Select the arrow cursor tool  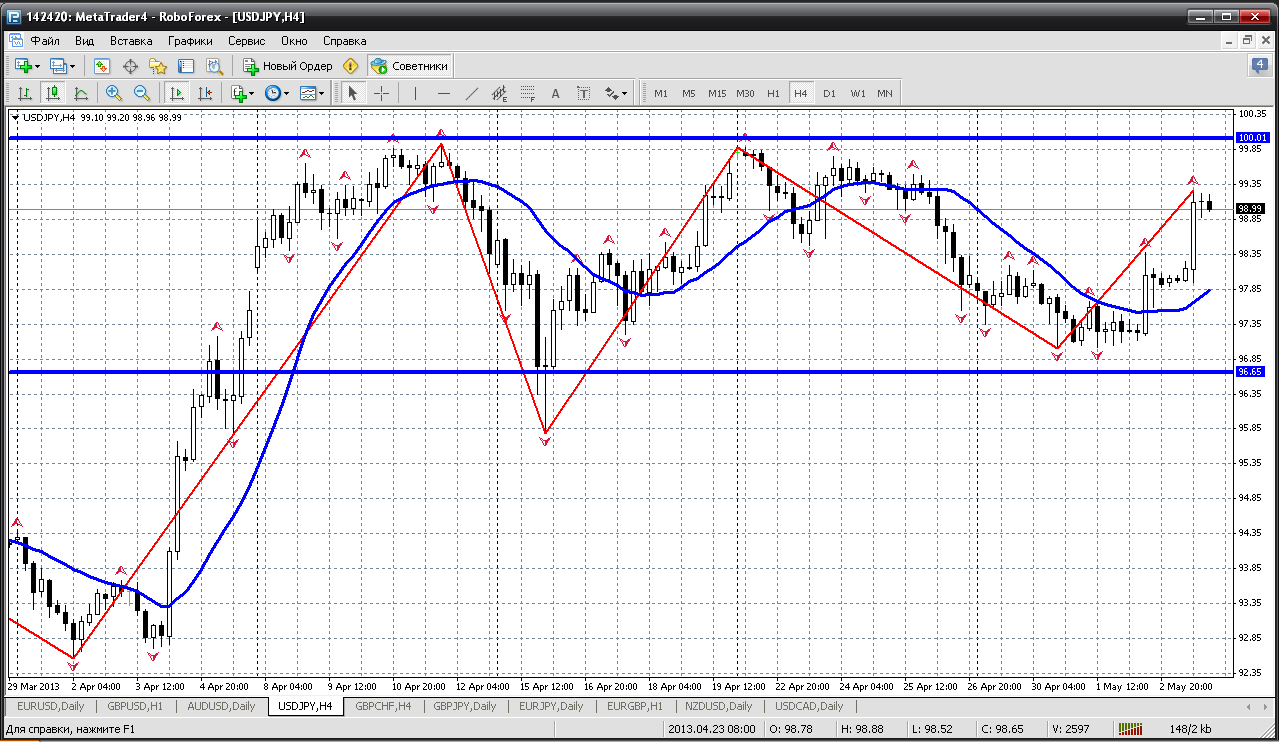click(352, 93)
